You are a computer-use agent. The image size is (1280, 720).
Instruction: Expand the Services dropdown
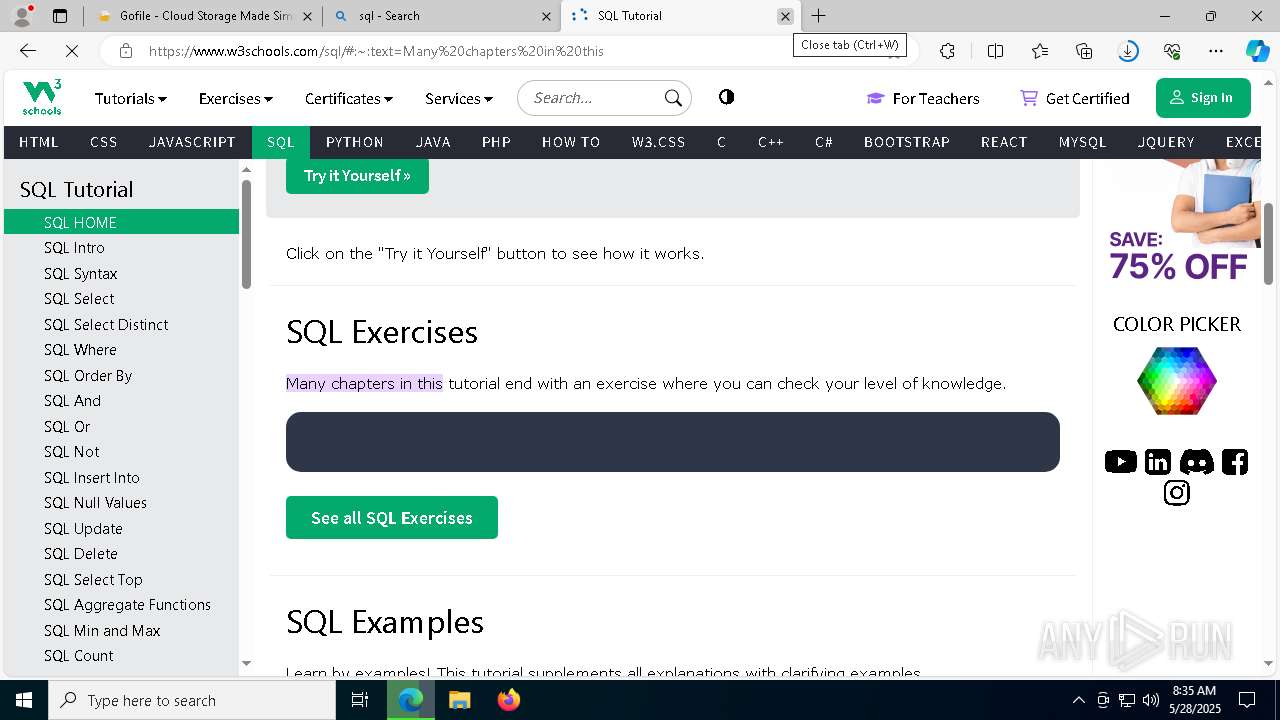(458, 98)
